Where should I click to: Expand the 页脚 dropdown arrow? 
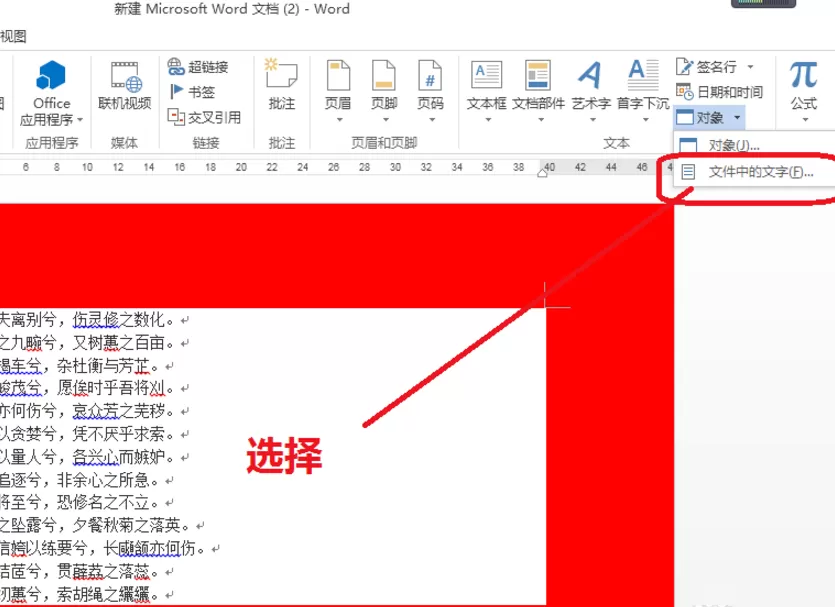coord(386,120)
